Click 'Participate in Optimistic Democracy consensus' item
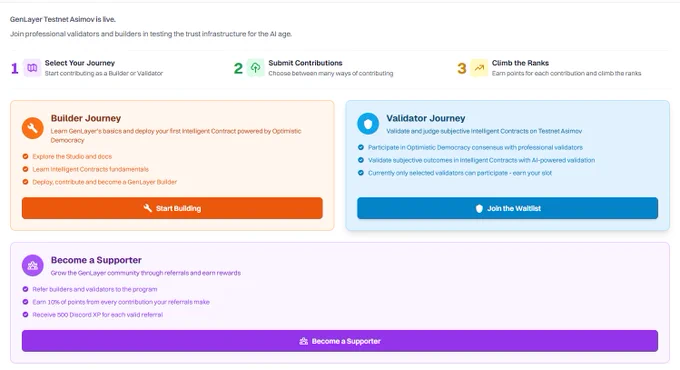Screen dimensions: 680x370 tap(475, 147)
